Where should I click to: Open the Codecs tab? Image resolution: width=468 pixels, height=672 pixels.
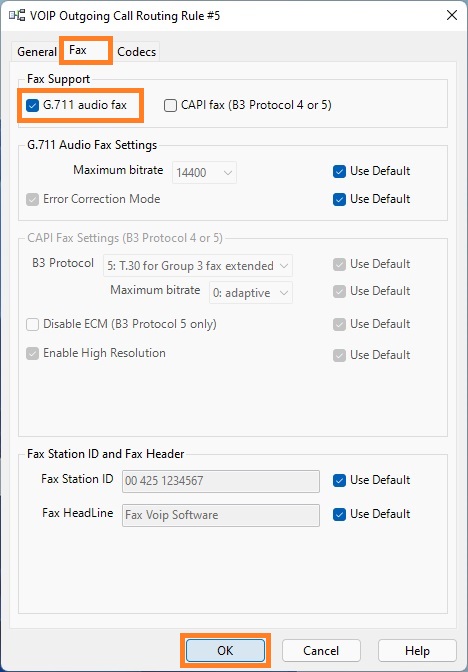tap(137, 52)
